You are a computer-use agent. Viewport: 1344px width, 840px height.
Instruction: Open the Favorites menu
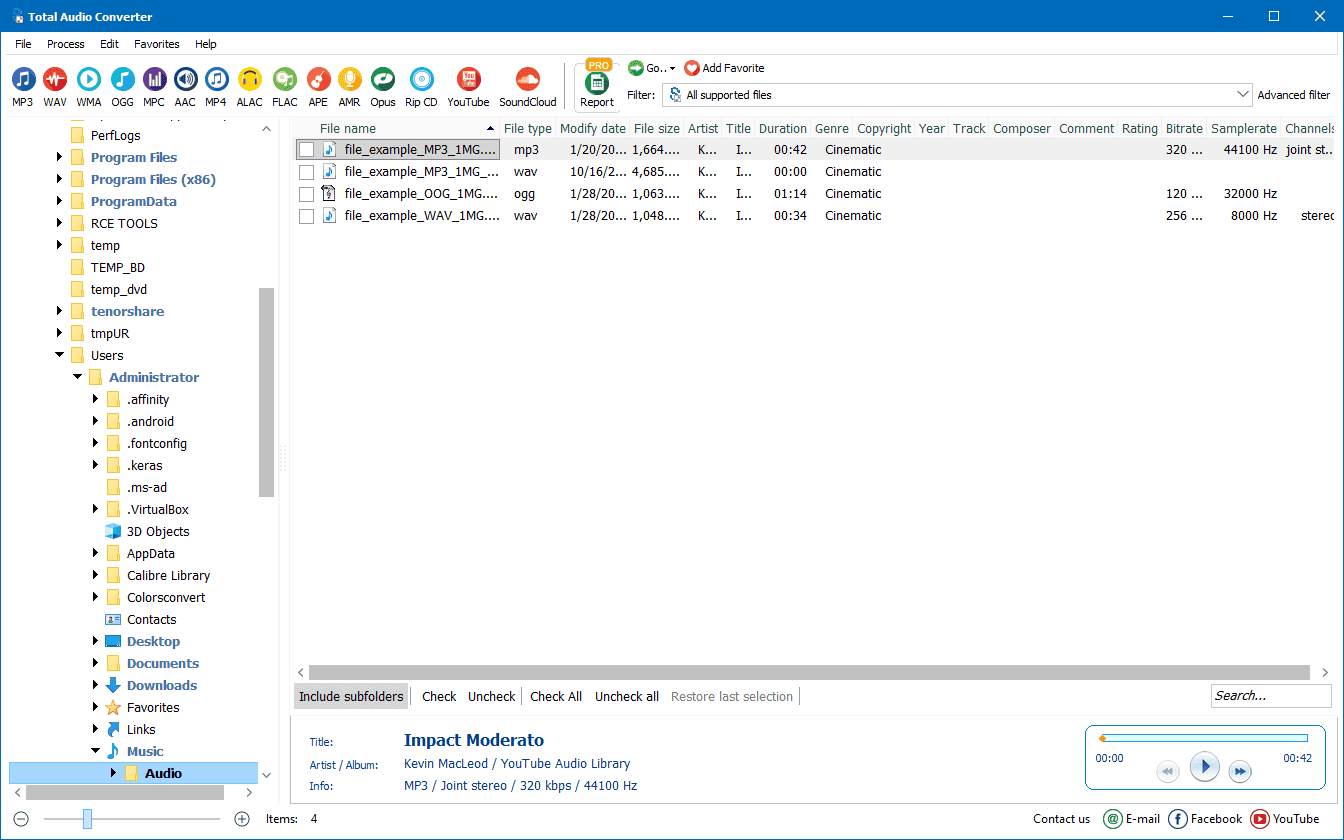(x=157, y=44)
